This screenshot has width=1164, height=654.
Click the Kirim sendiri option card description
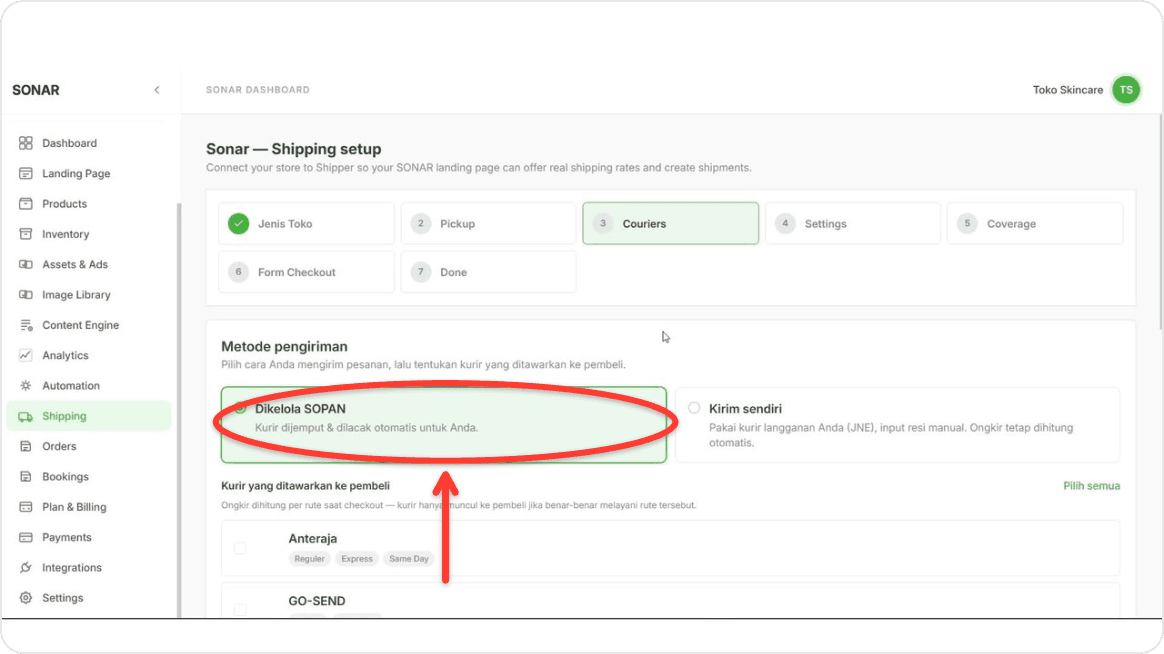click(x=891, y=435)
